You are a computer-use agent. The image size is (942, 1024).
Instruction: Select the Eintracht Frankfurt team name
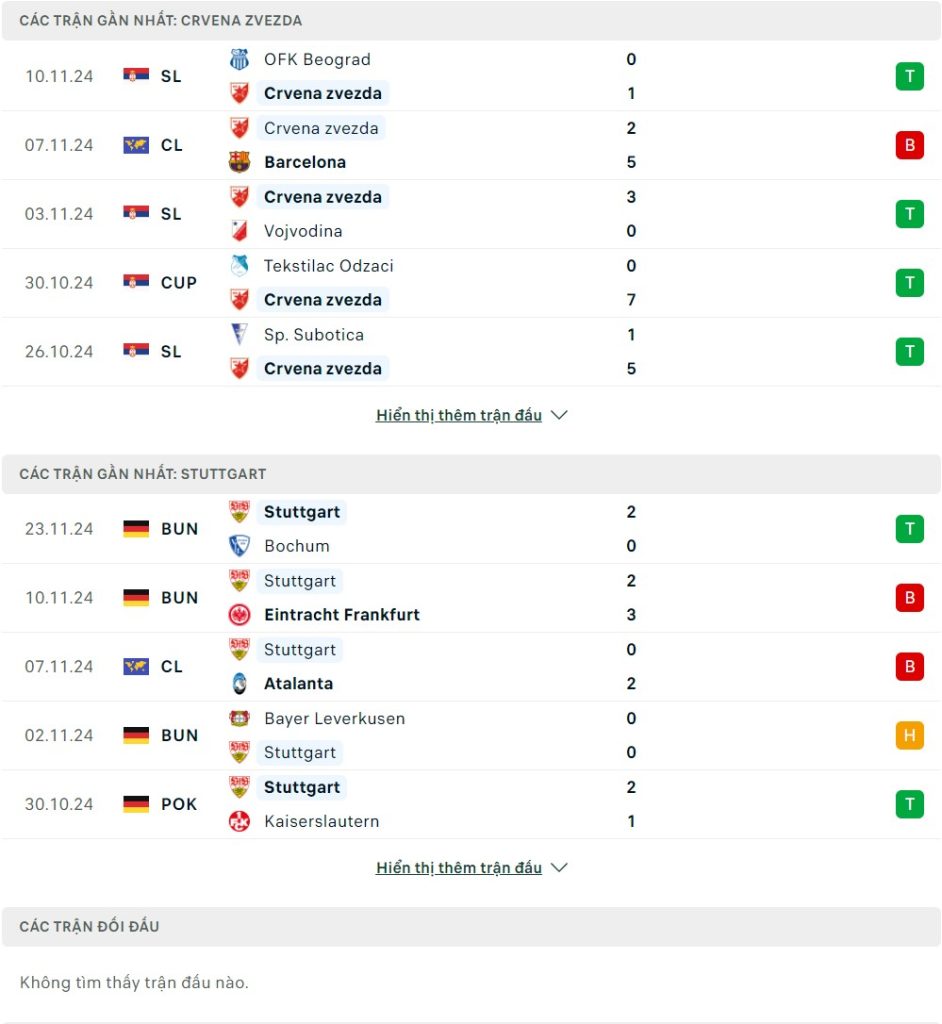coord(342,615)
